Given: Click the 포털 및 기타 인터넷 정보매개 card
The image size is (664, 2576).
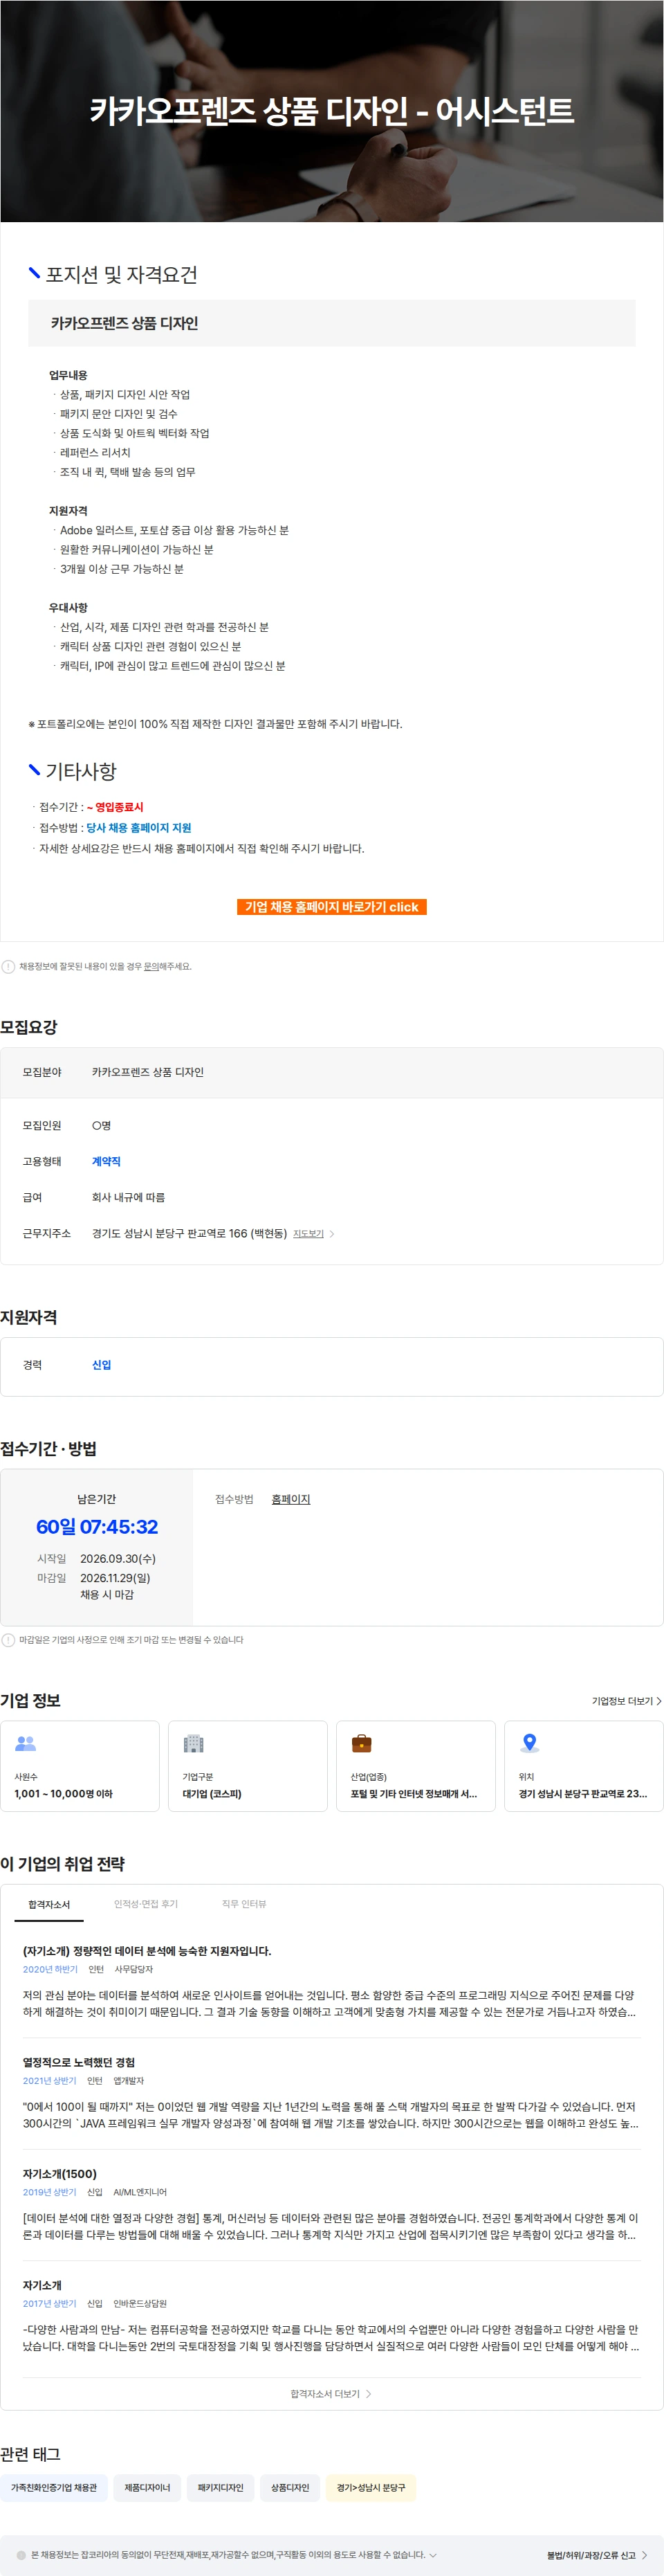Looking at the screenshot, I should (x=416, y=1765).
